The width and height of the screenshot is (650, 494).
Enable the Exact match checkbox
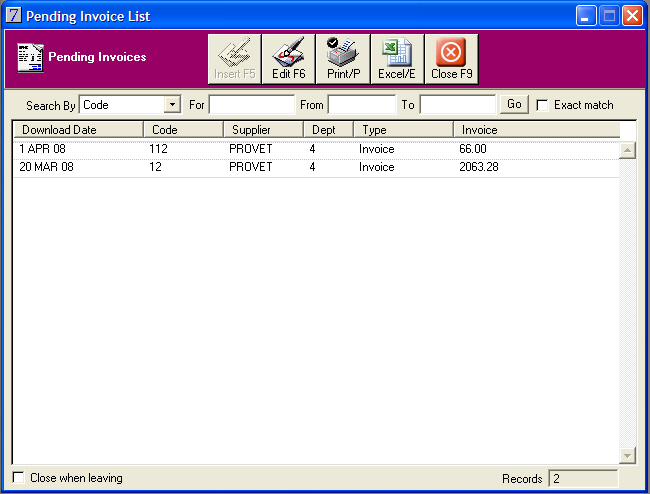tap(542, 105)
